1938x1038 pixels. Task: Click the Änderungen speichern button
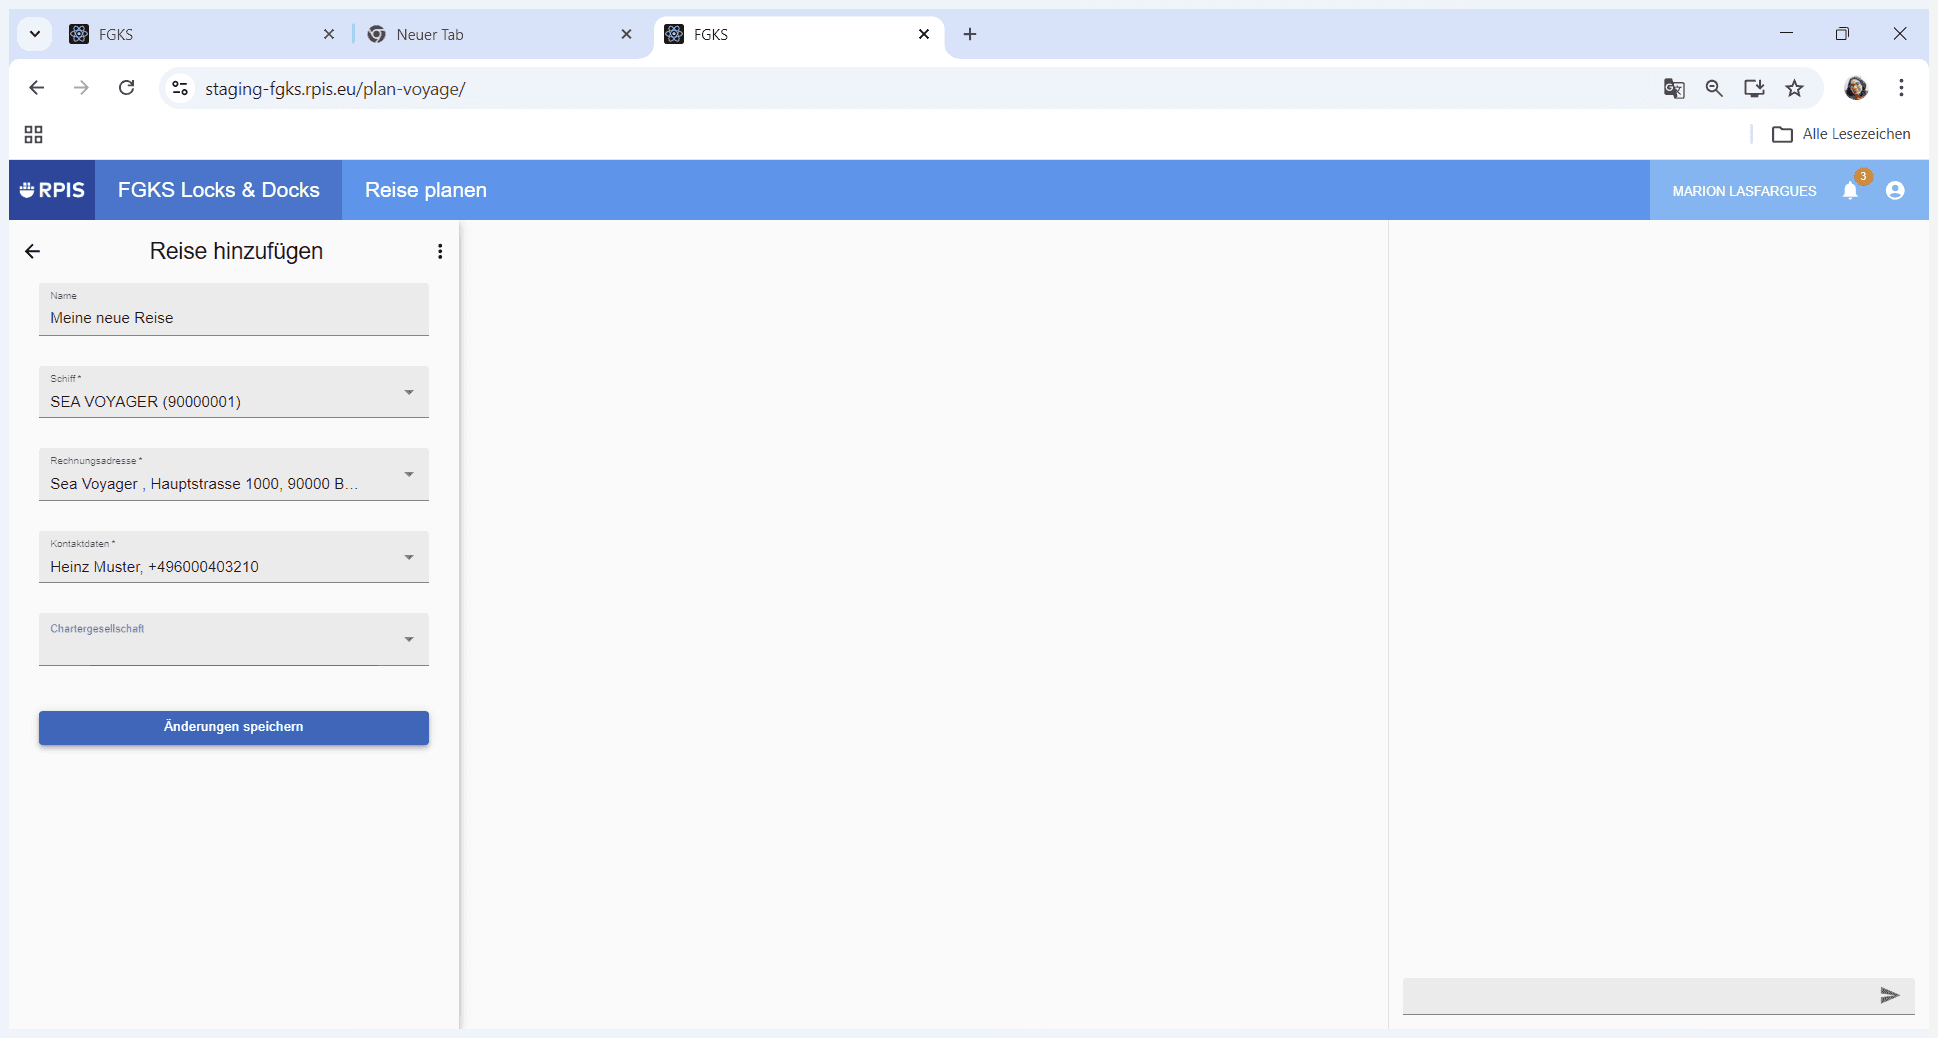pyautogui.click(x=234, y=727)
